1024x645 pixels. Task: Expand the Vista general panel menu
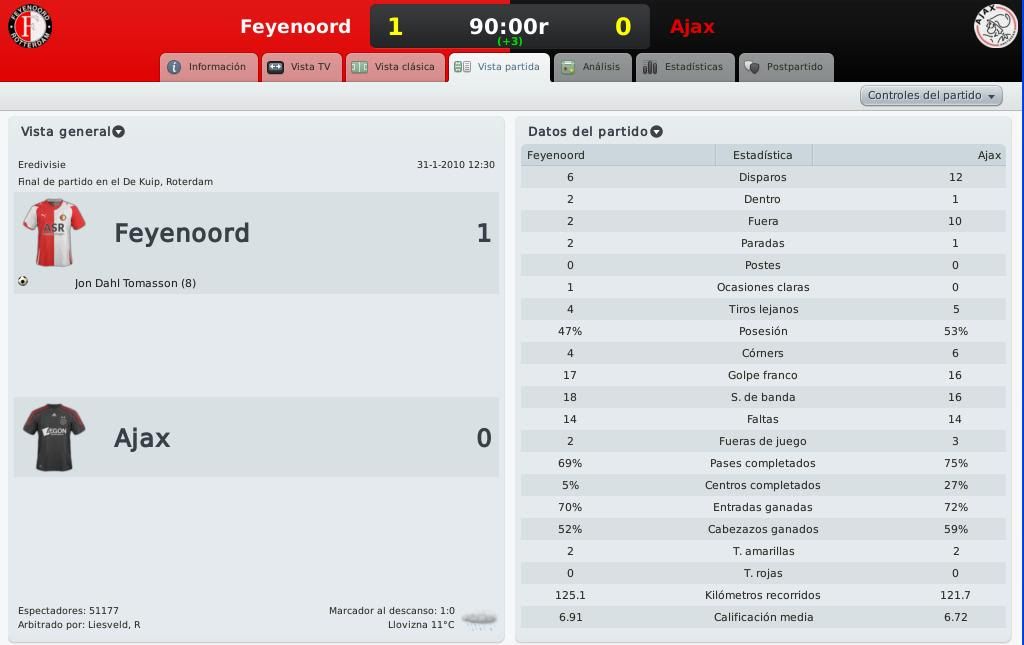pos(118,132)
